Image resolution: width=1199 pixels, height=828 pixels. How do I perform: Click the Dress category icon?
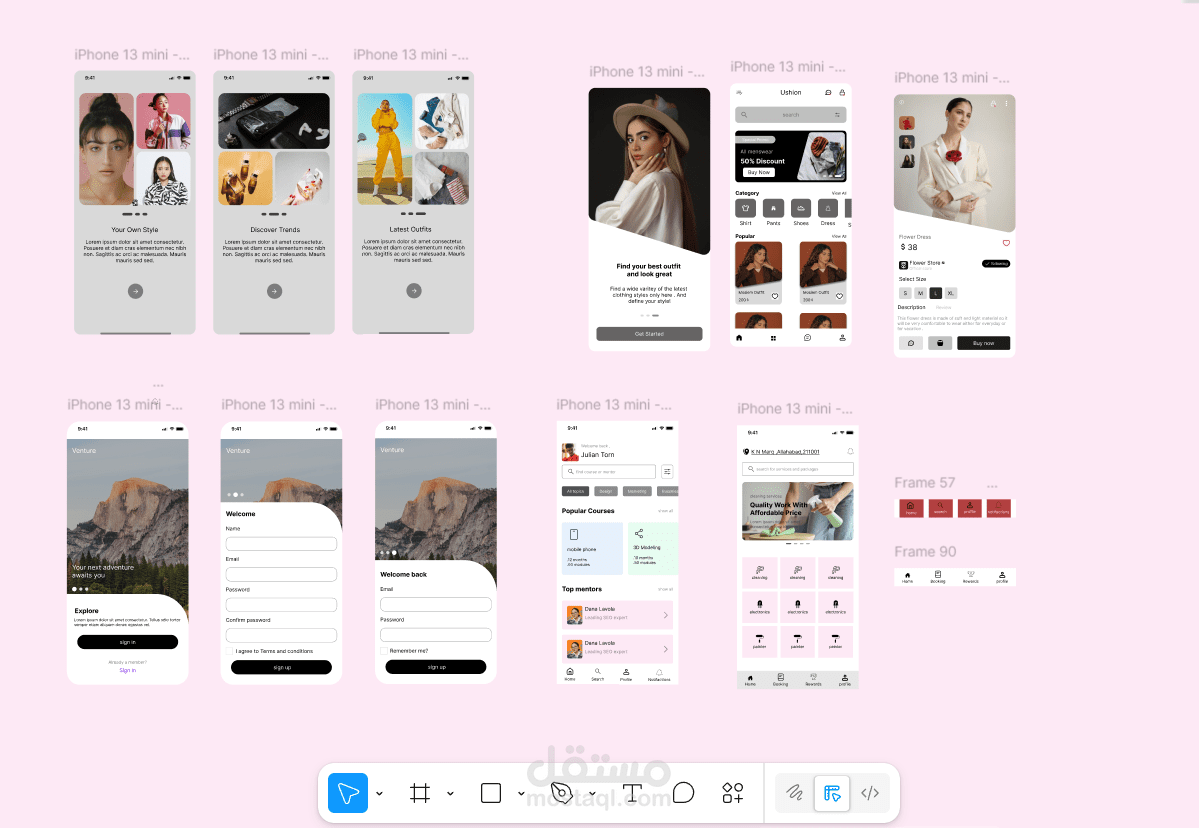[x=828, y=208]
